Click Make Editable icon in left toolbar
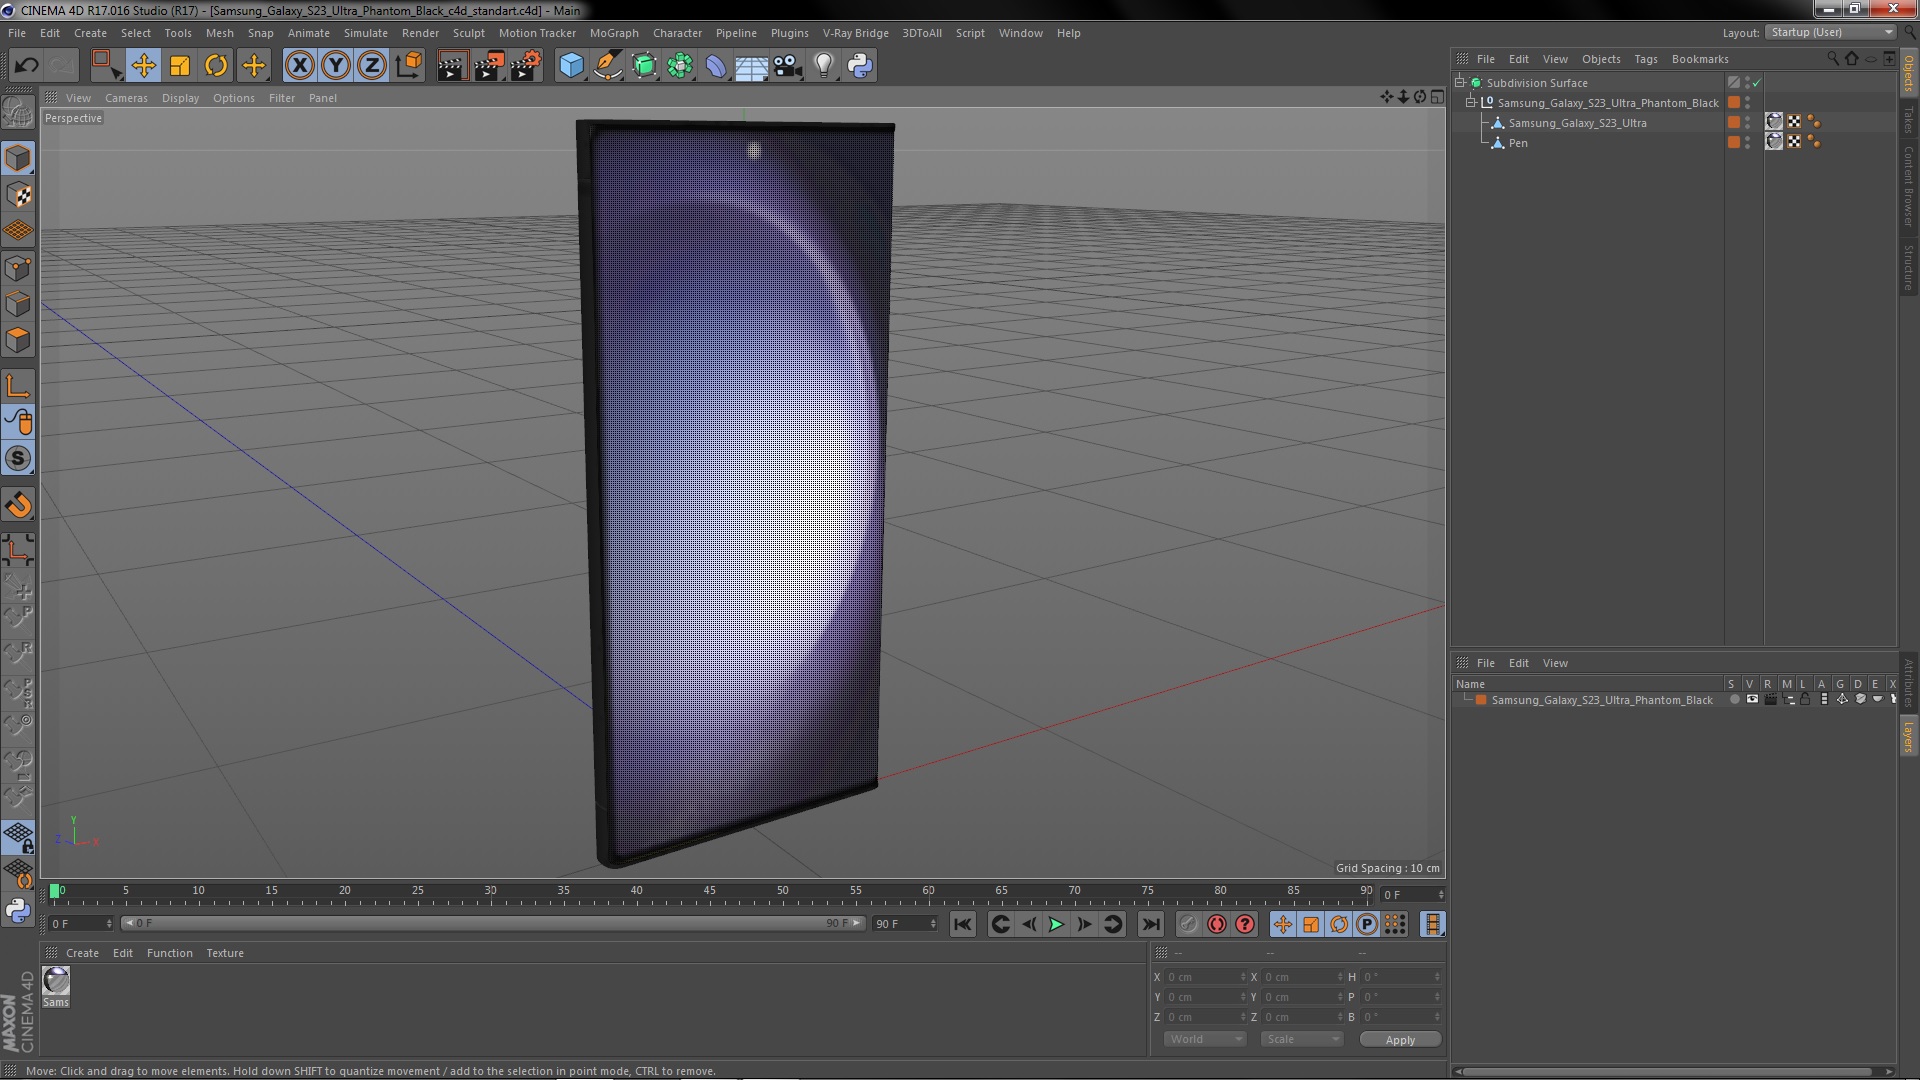The height and width of the screenshot is (1080, 1920). (18, 113)
